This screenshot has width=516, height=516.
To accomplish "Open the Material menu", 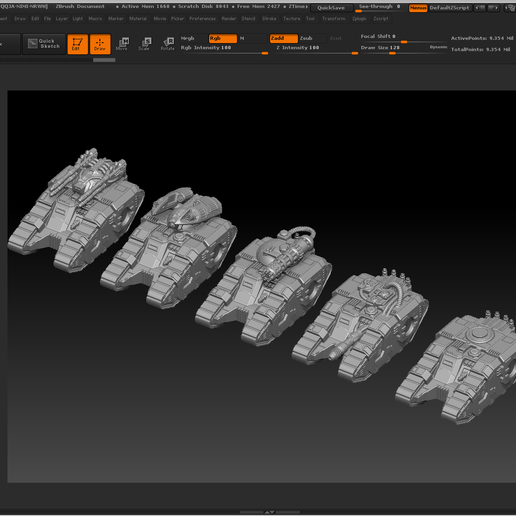I will tap(138, 19).
